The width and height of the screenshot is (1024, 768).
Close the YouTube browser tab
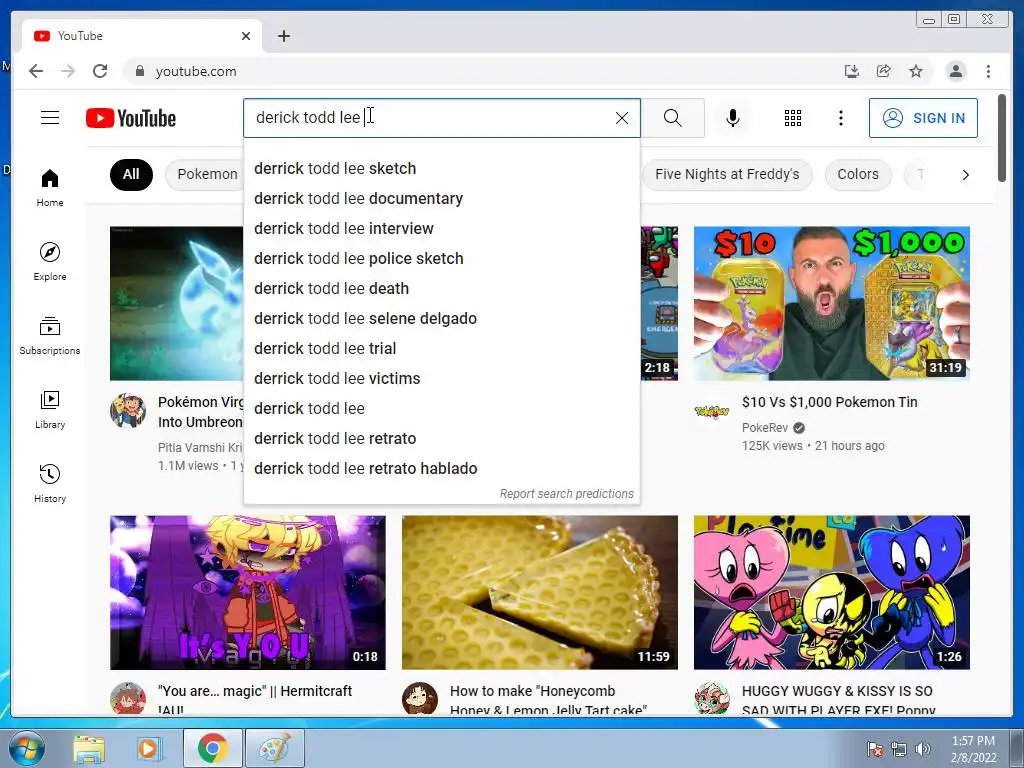point(246,36)
